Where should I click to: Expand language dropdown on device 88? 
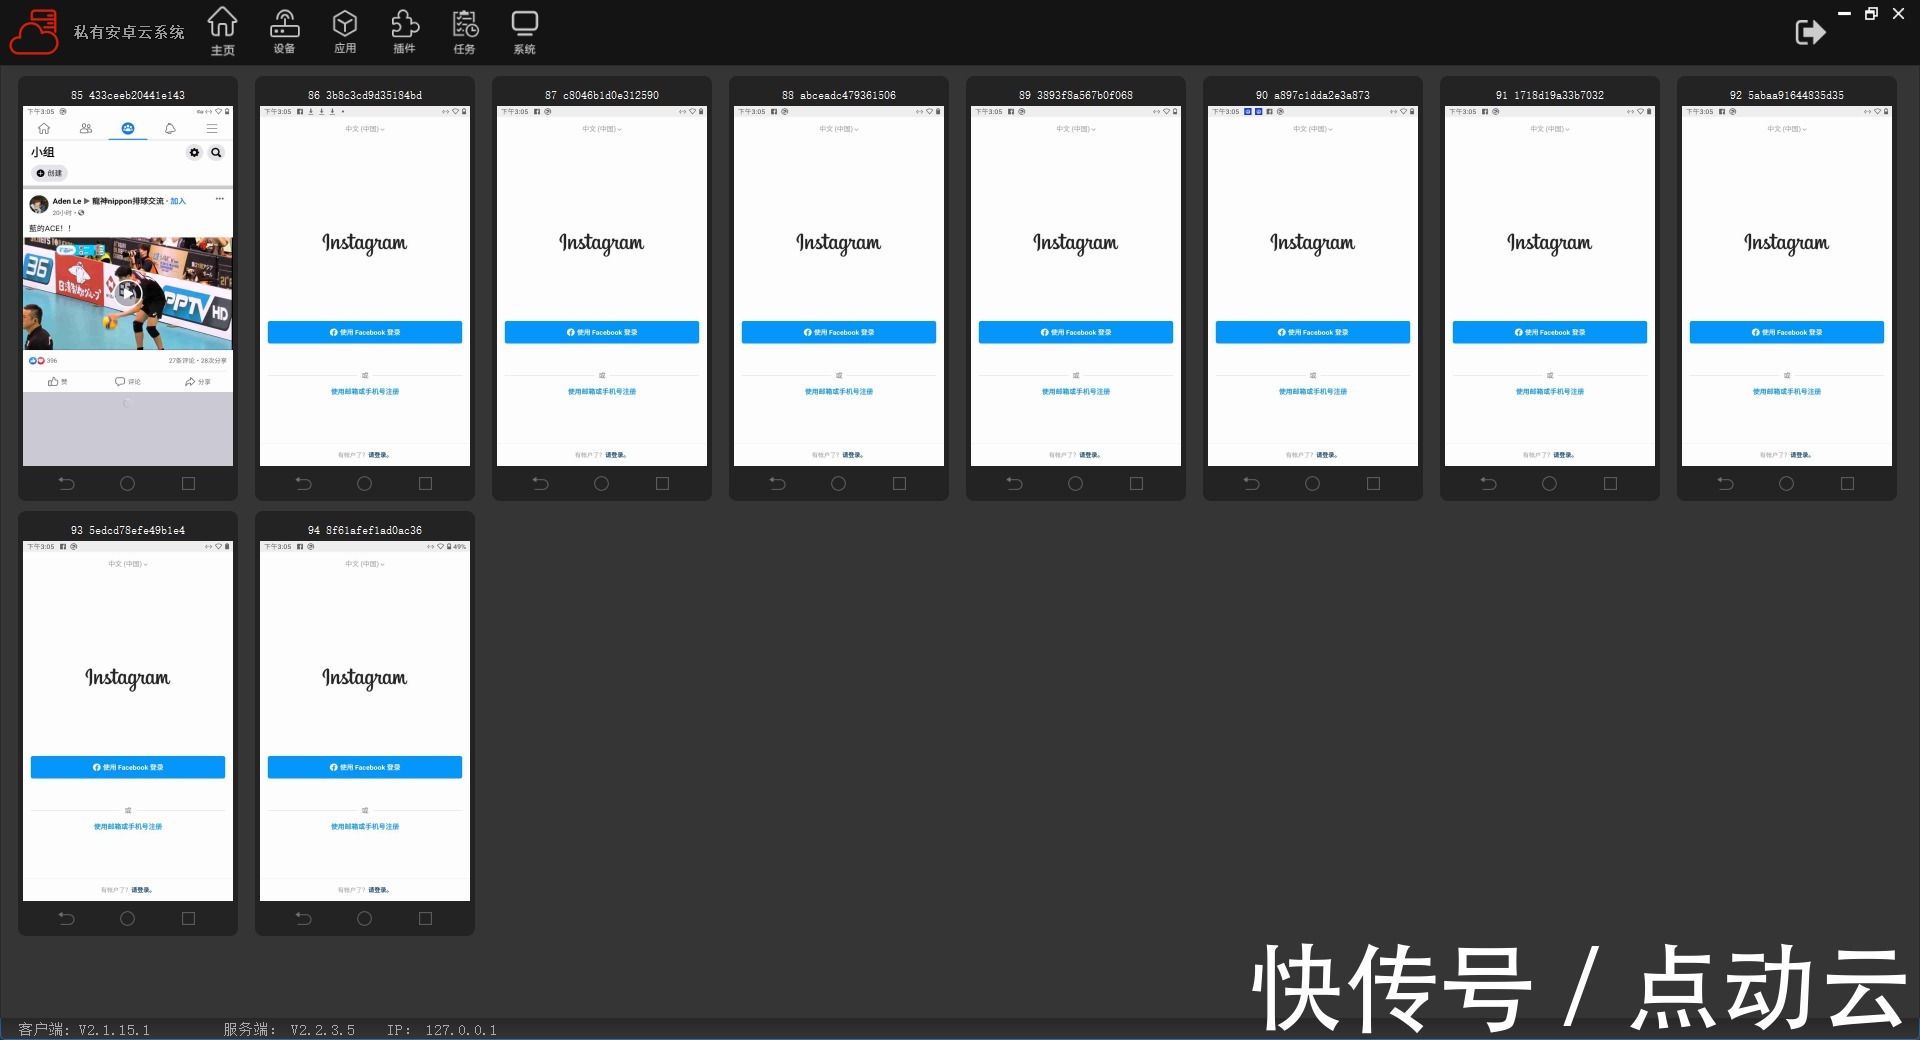pyautogui.click(x=839, y=129)
